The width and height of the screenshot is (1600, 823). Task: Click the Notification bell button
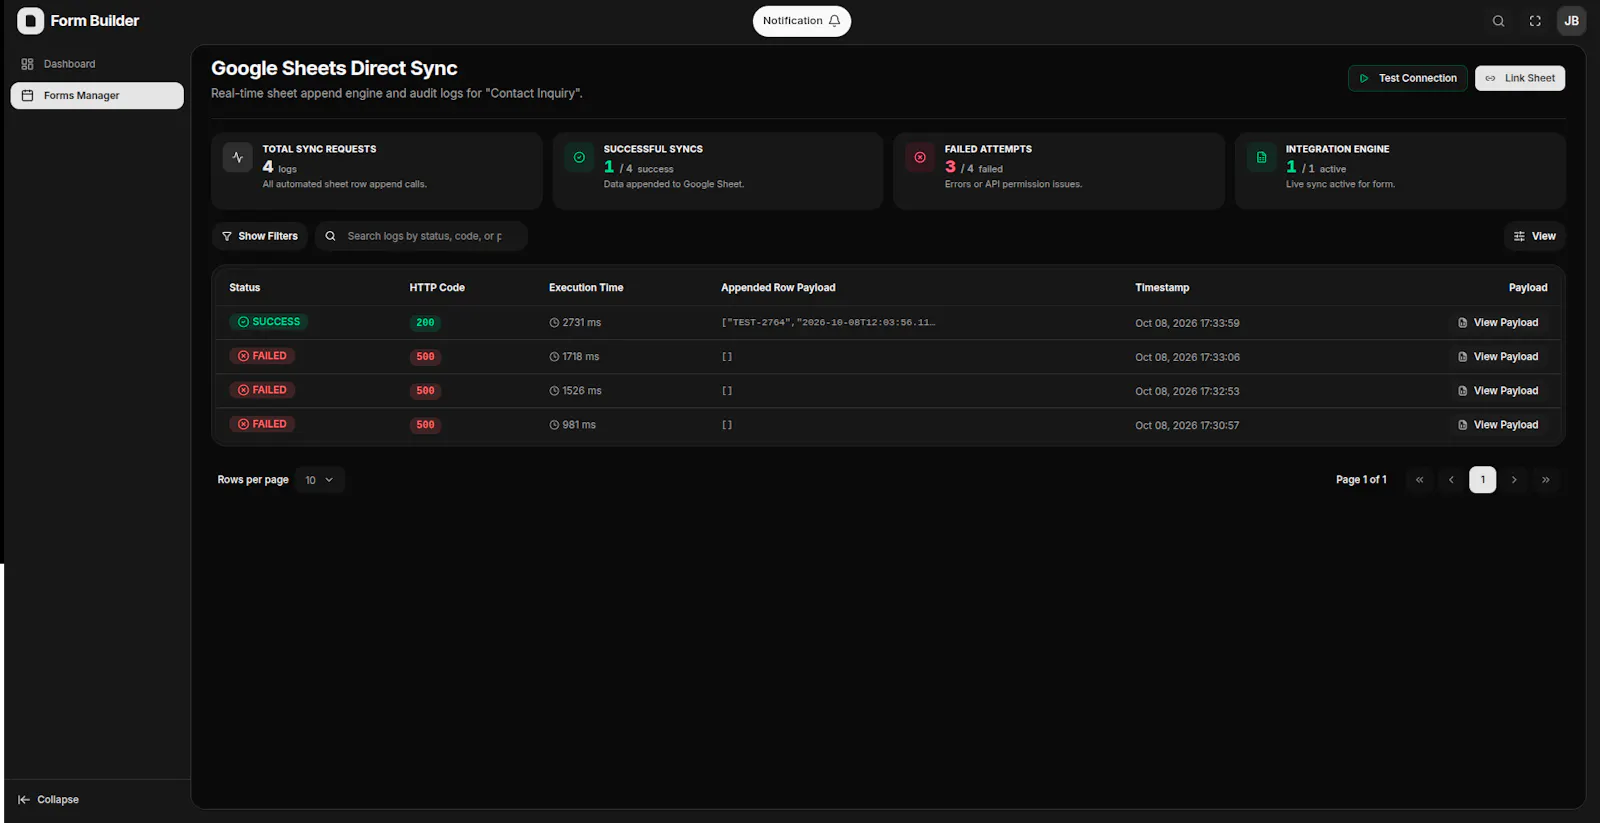click(801, 21)
